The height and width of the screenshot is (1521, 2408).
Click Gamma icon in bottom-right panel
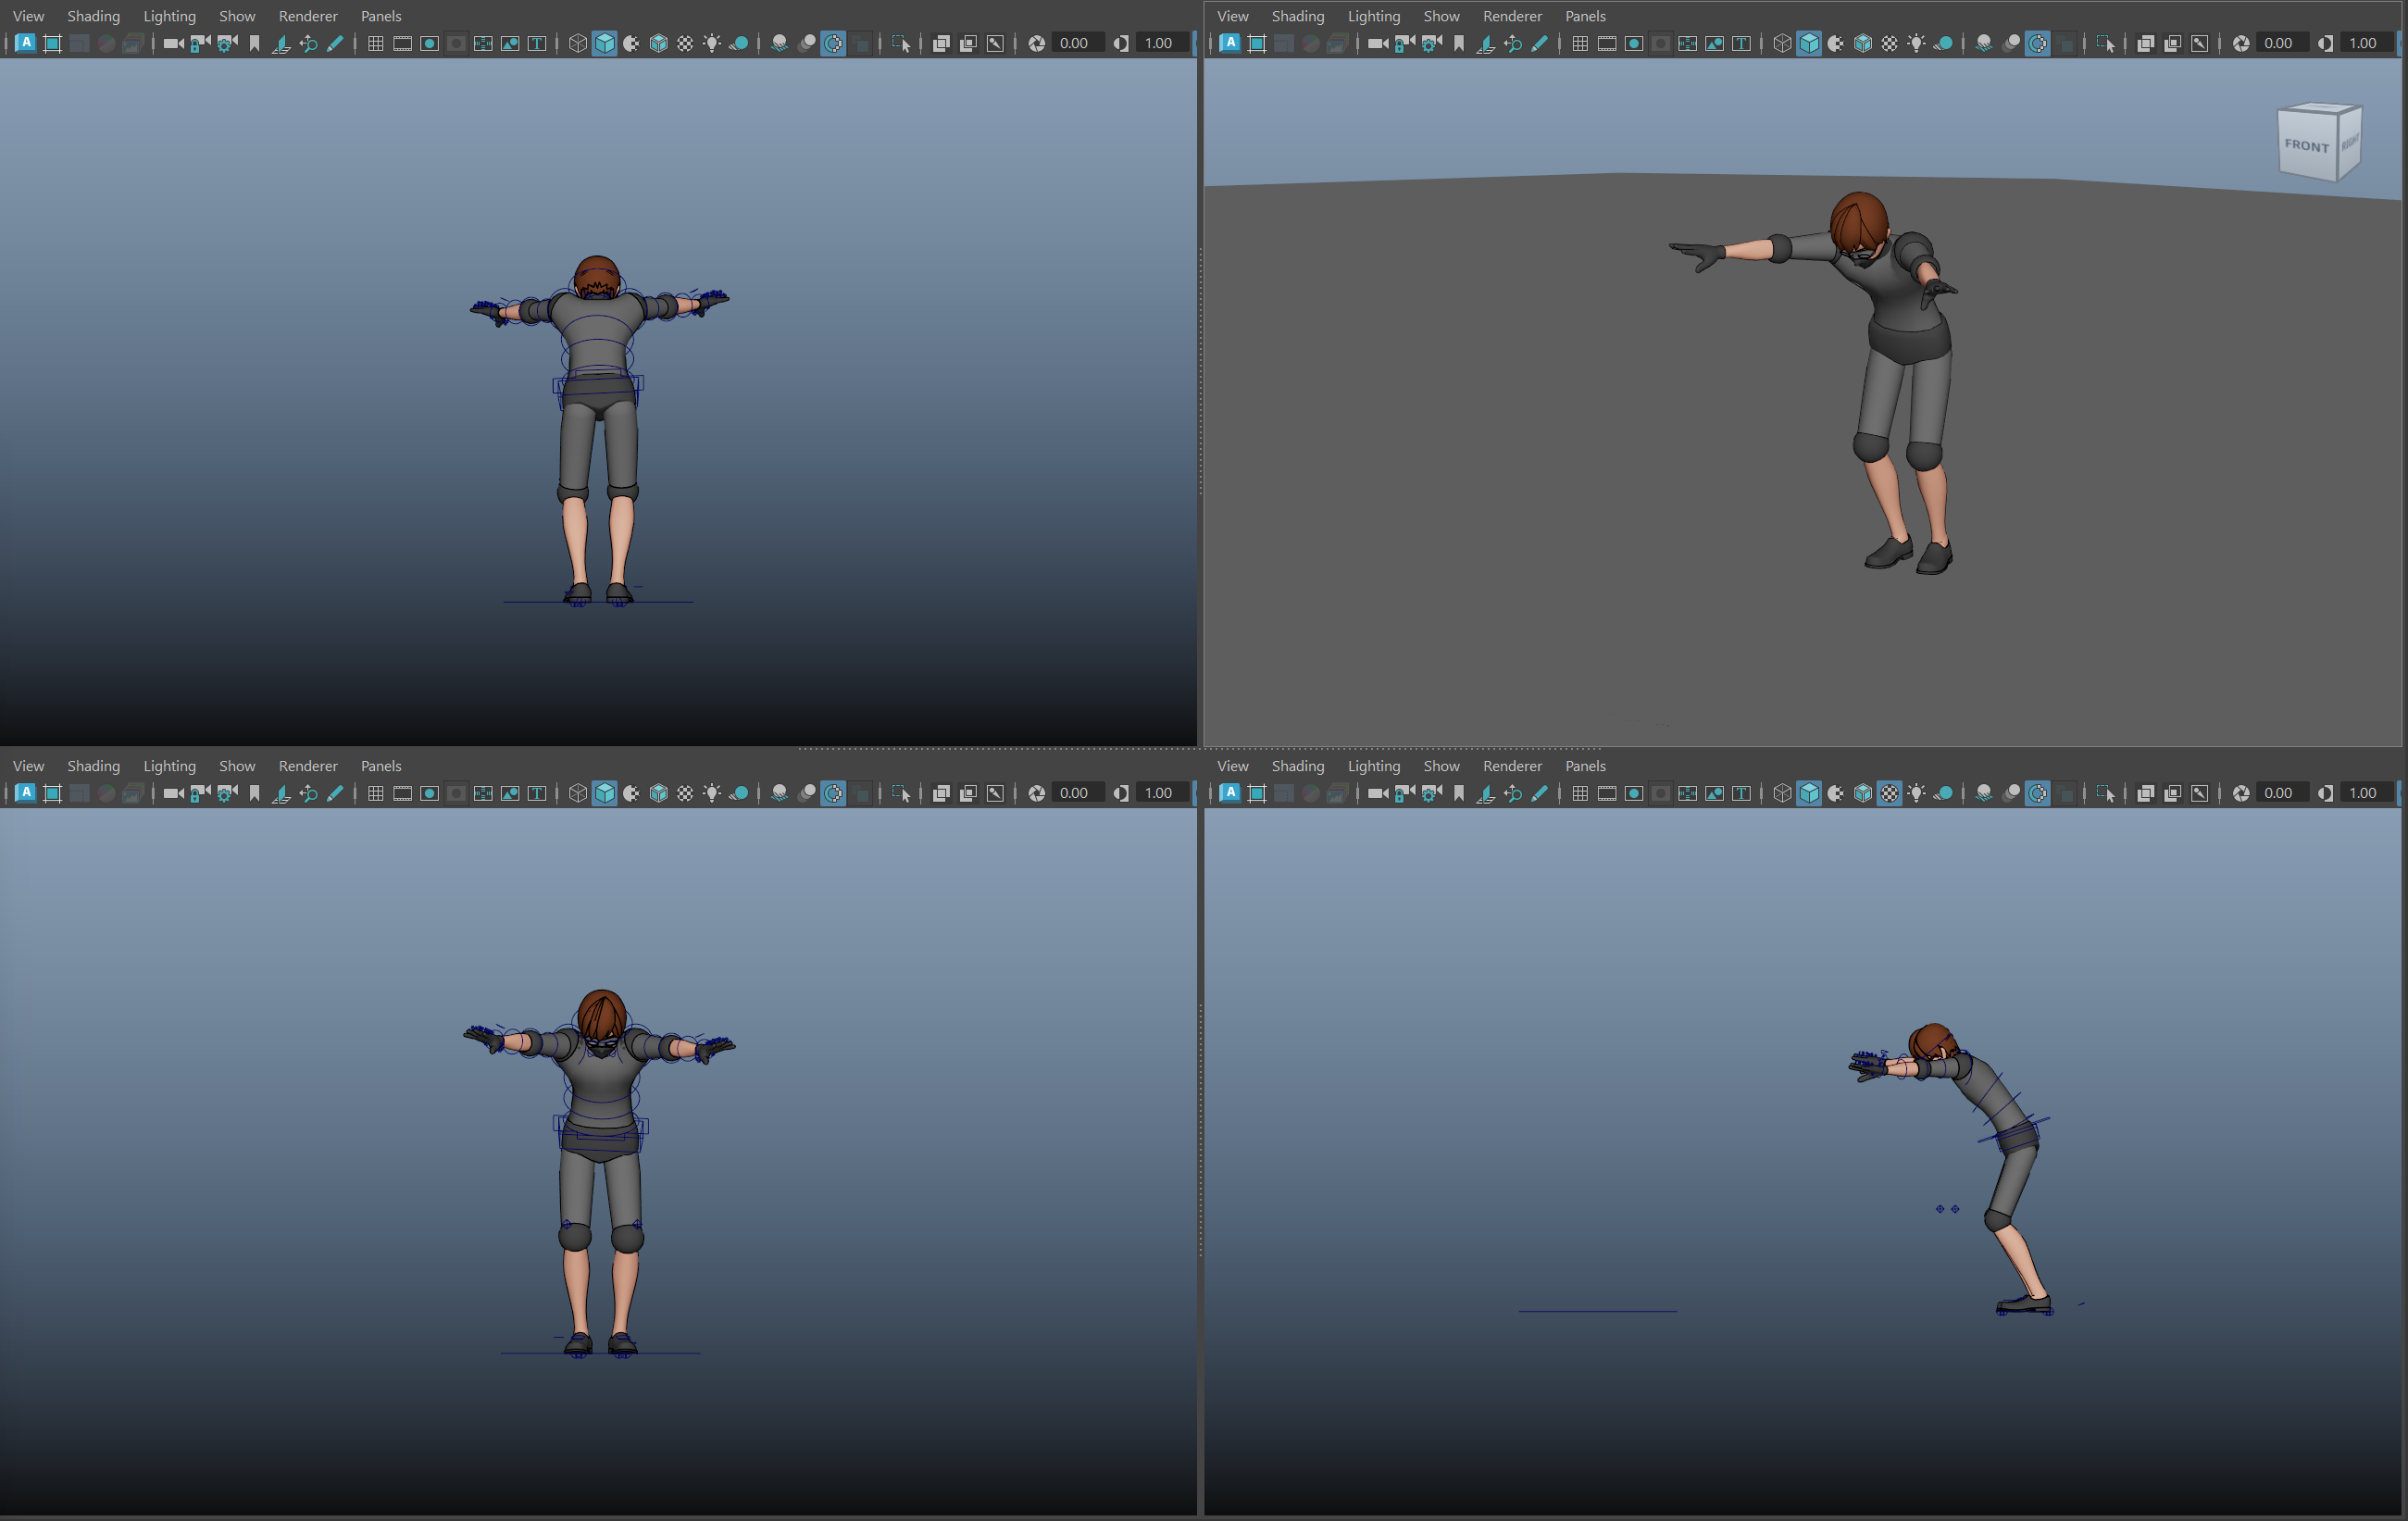[x=2325, y=793]
